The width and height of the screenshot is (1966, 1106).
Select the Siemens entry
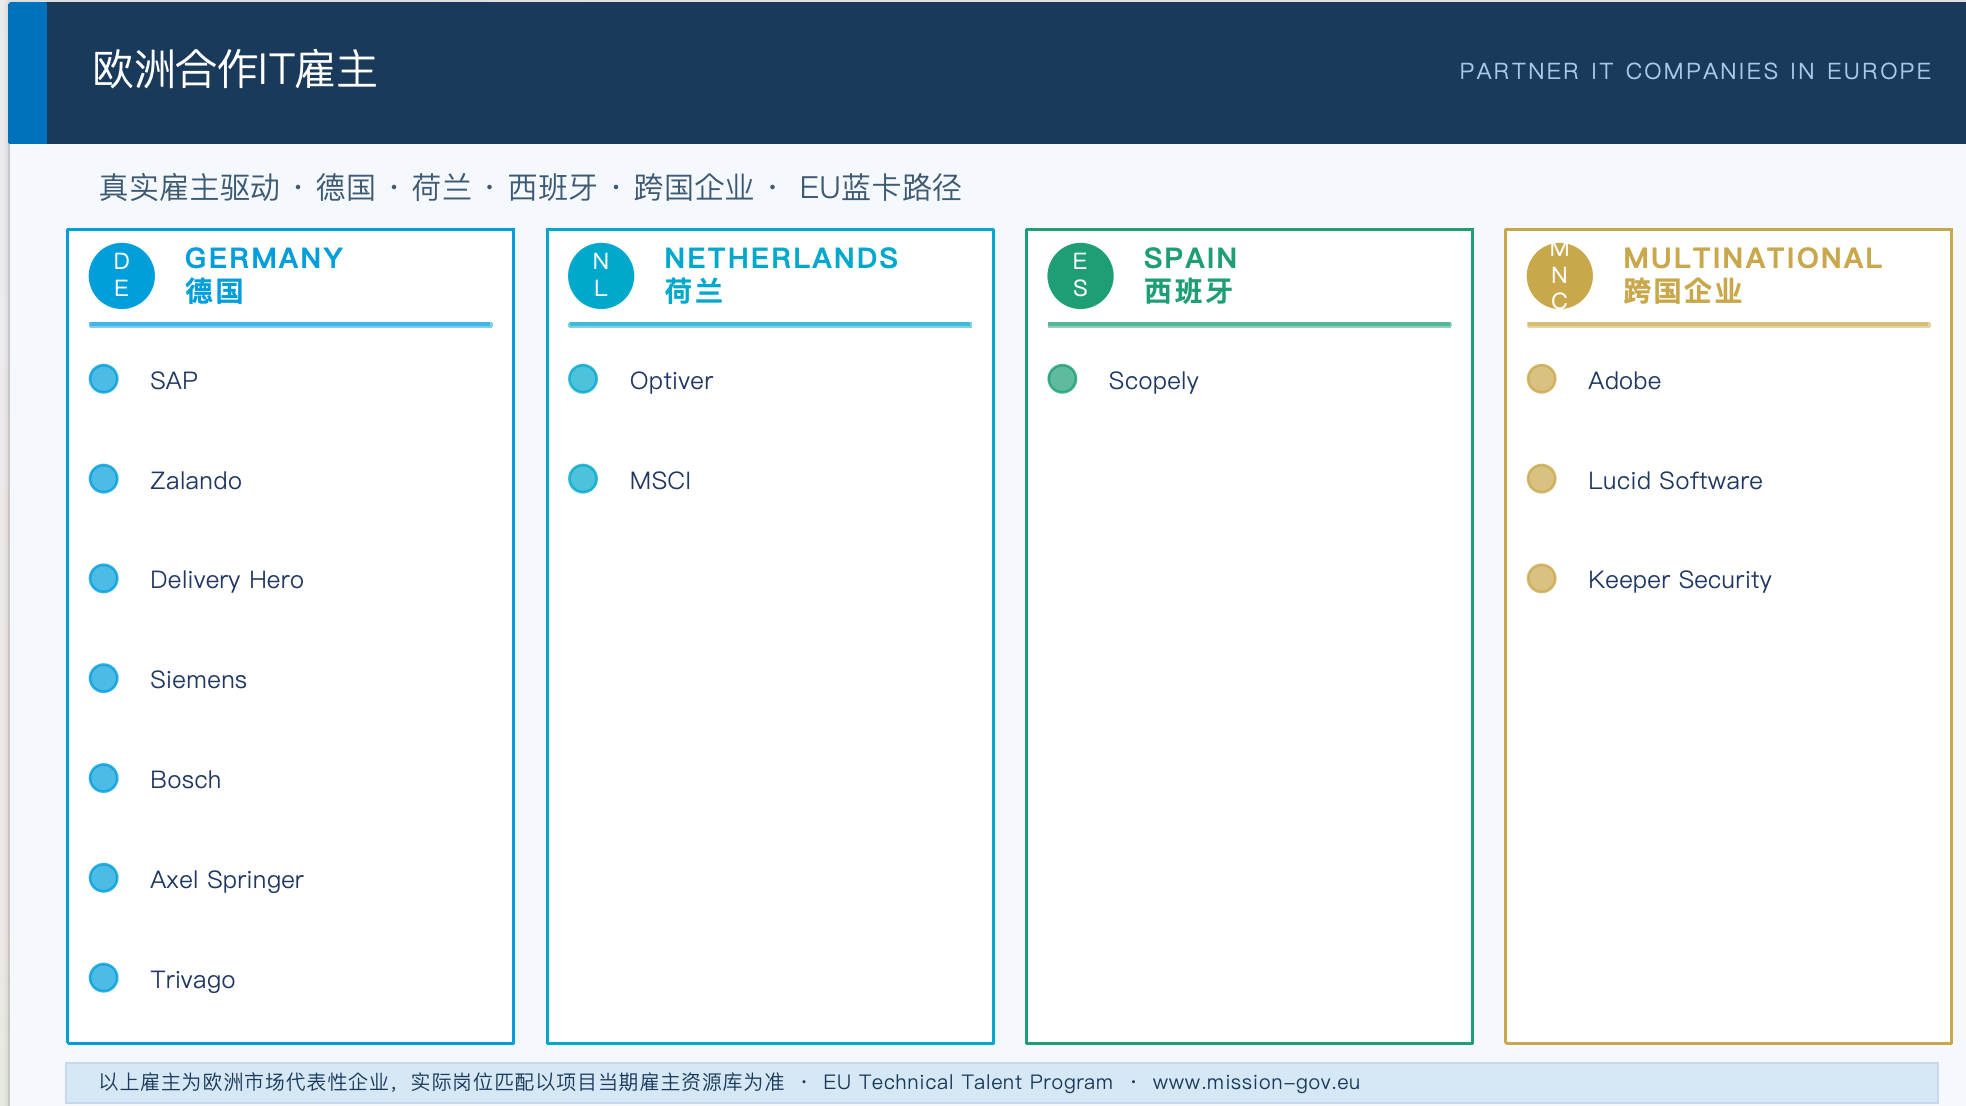198,680
